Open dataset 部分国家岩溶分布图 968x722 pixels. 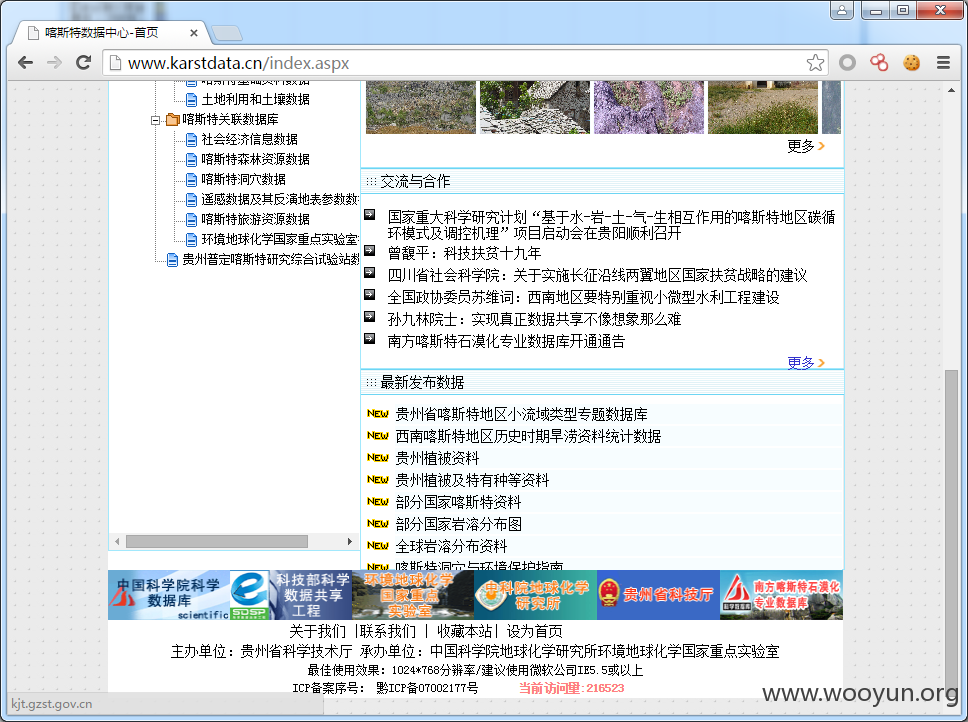click(x=458, y=524)
